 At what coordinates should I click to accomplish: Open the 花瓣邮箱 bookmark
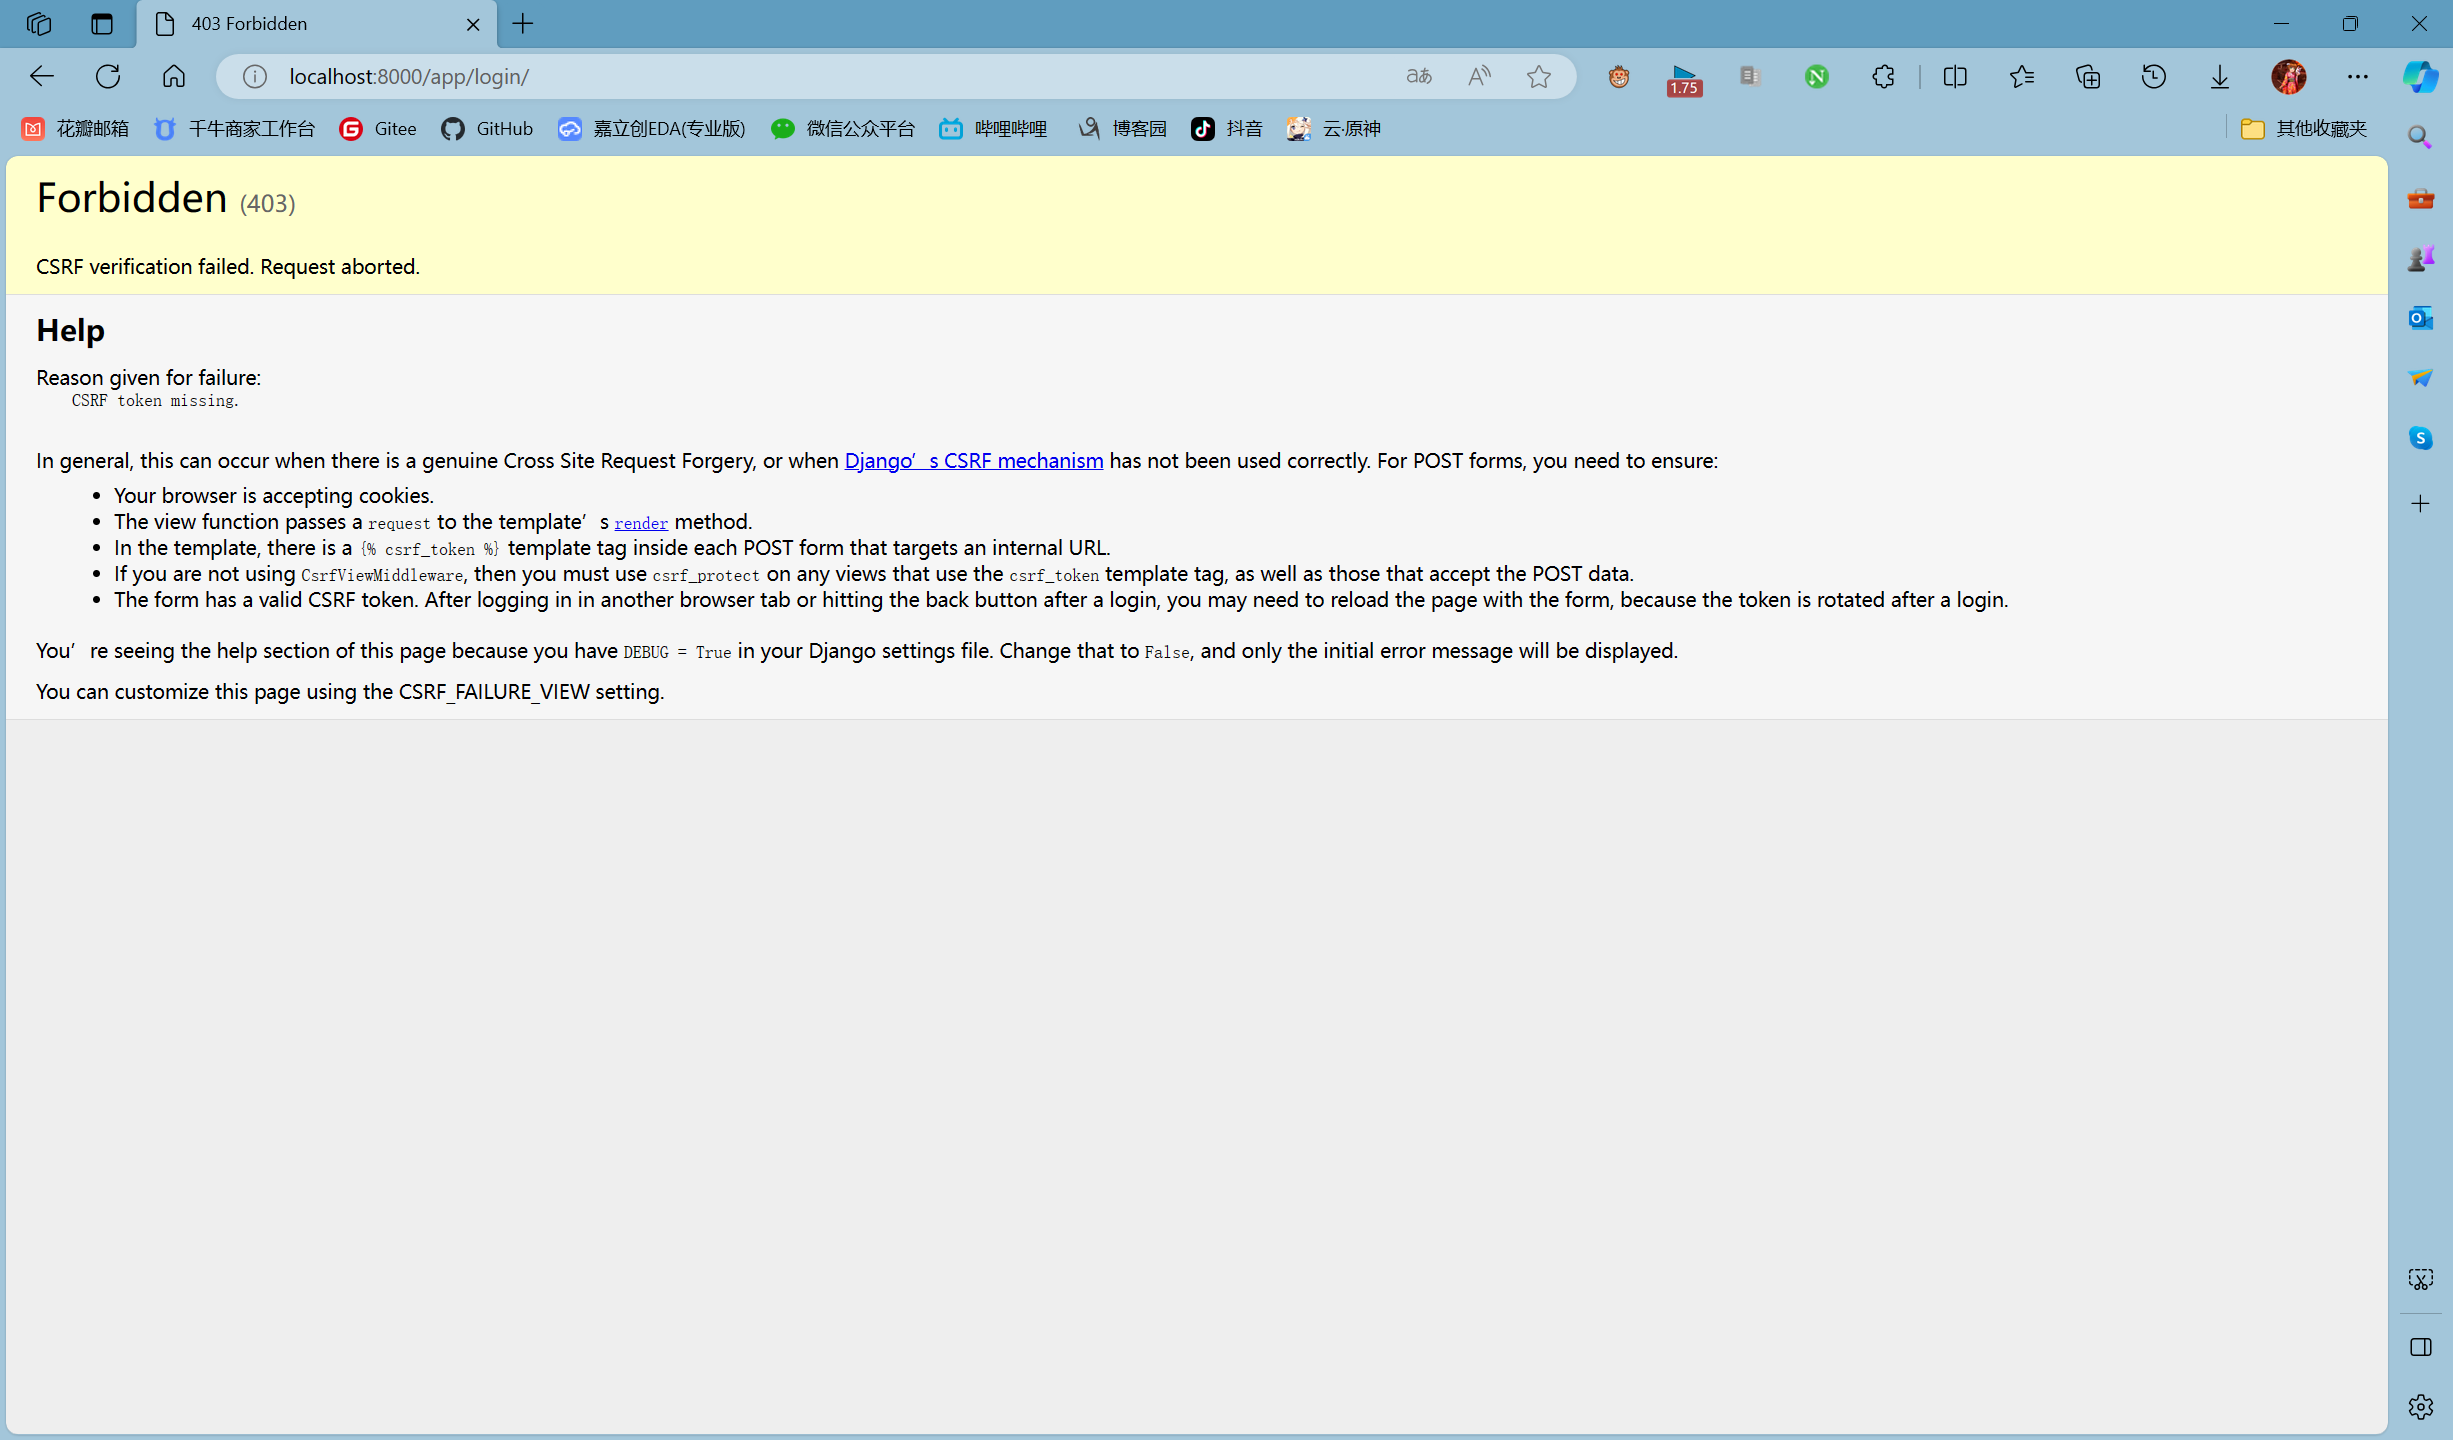tap(76, 128)
